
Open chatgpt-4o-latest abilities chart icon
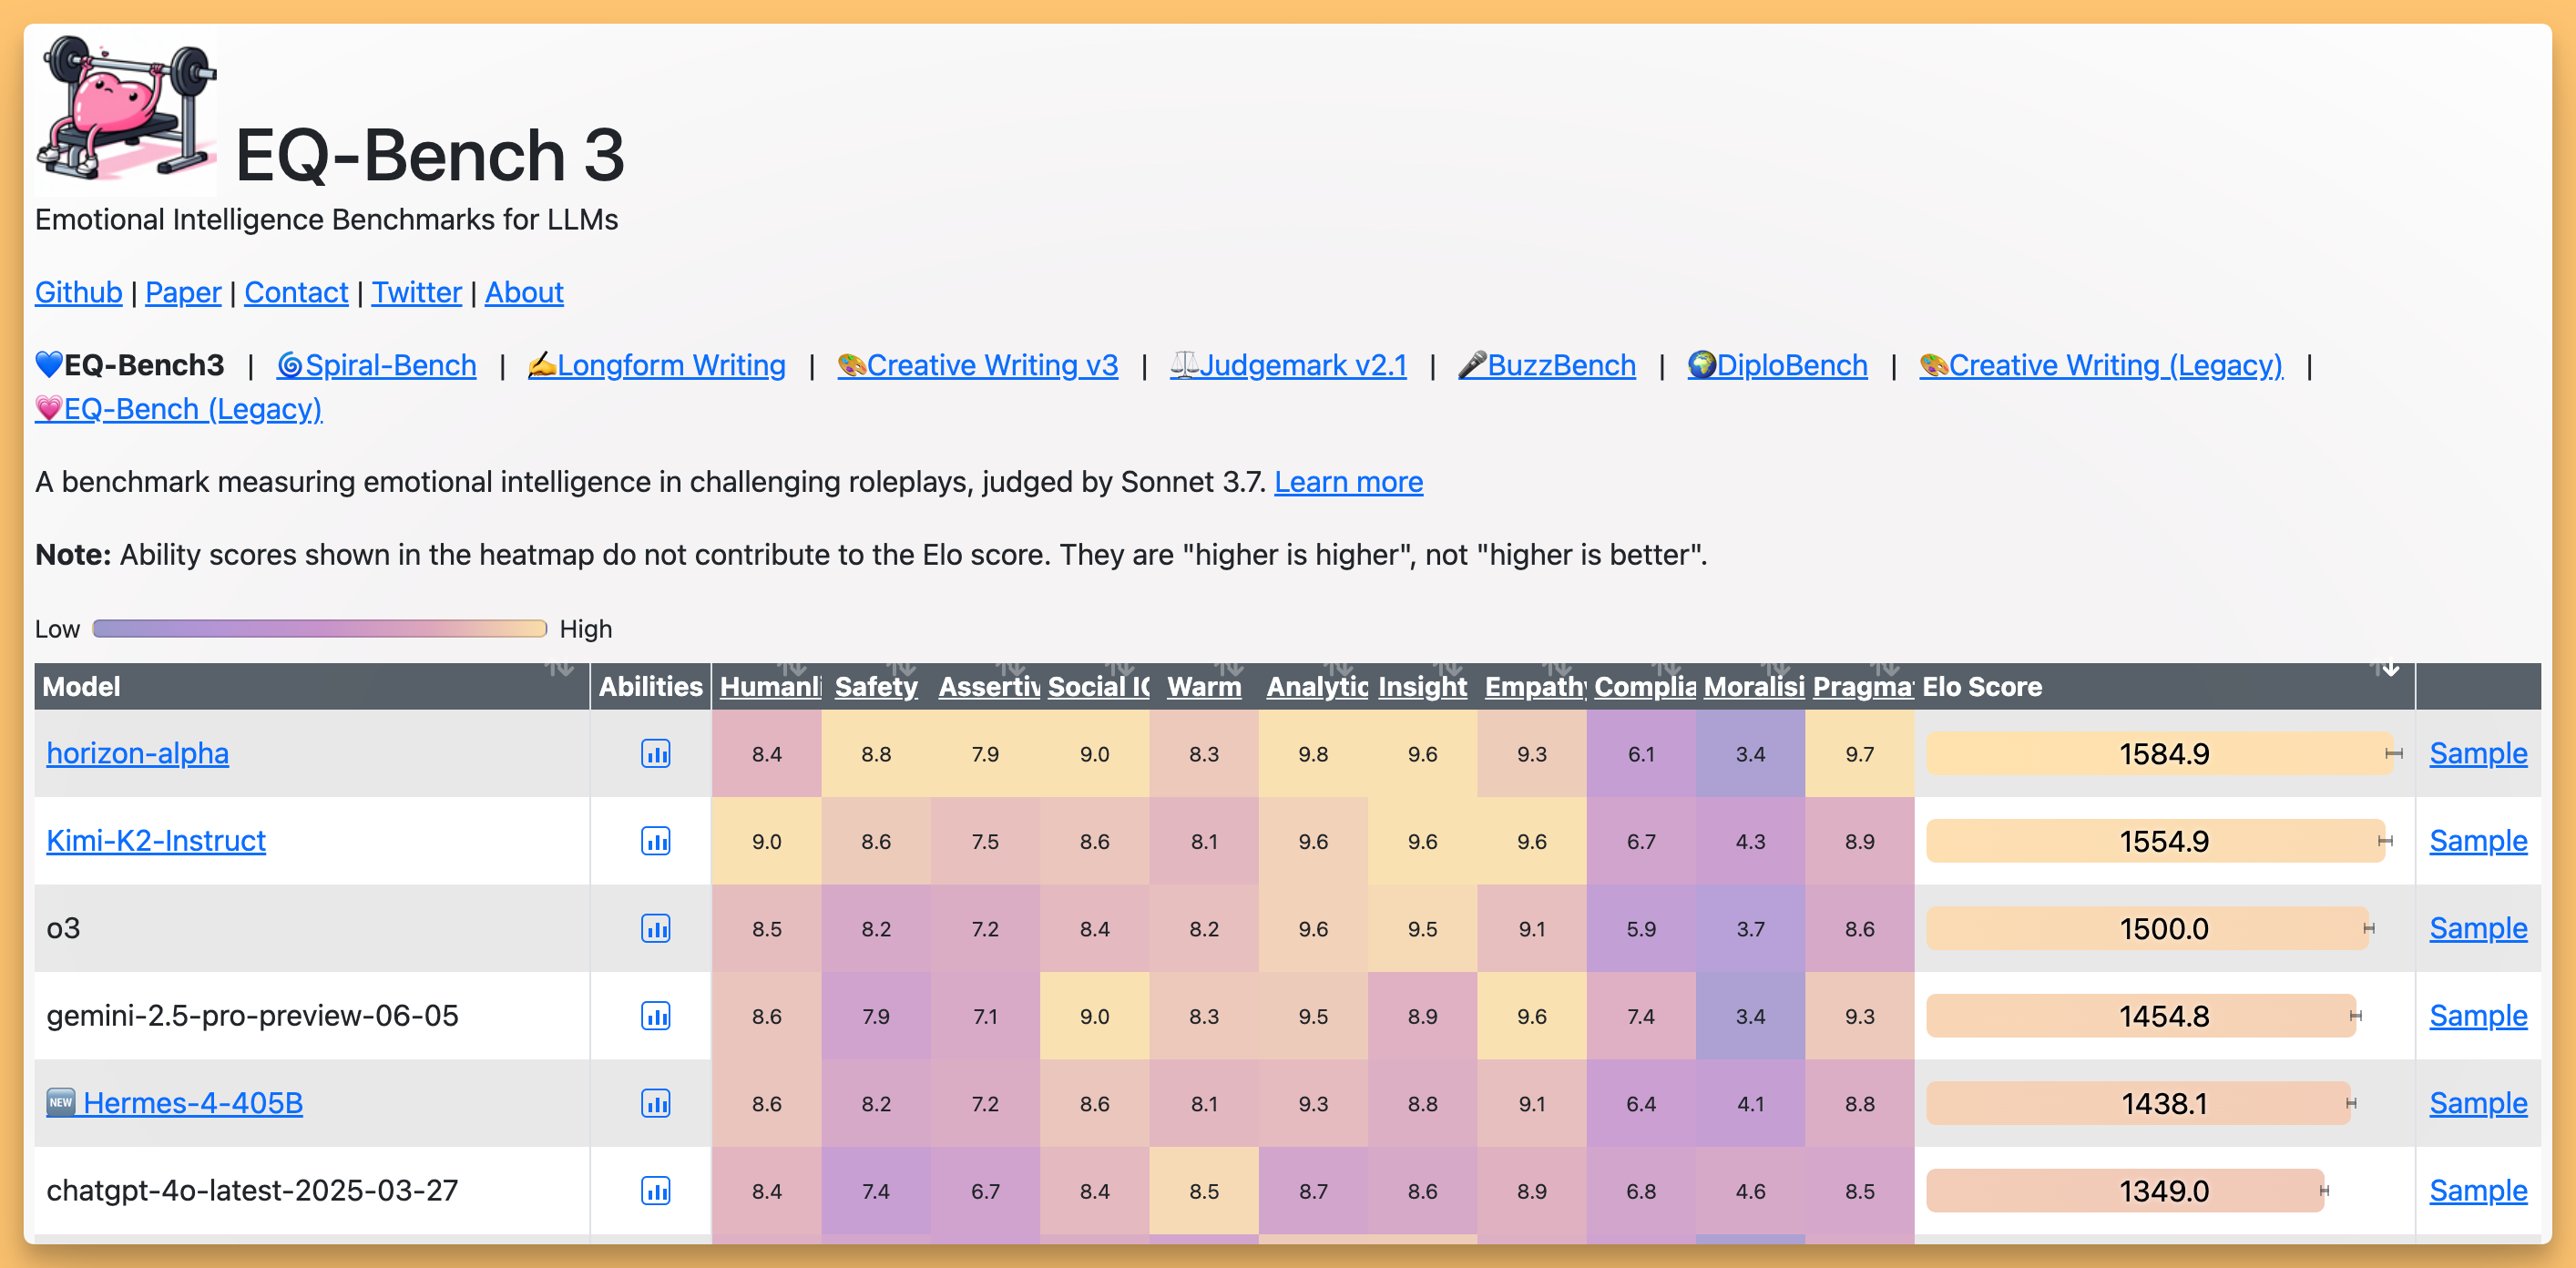click(656, 1190)
